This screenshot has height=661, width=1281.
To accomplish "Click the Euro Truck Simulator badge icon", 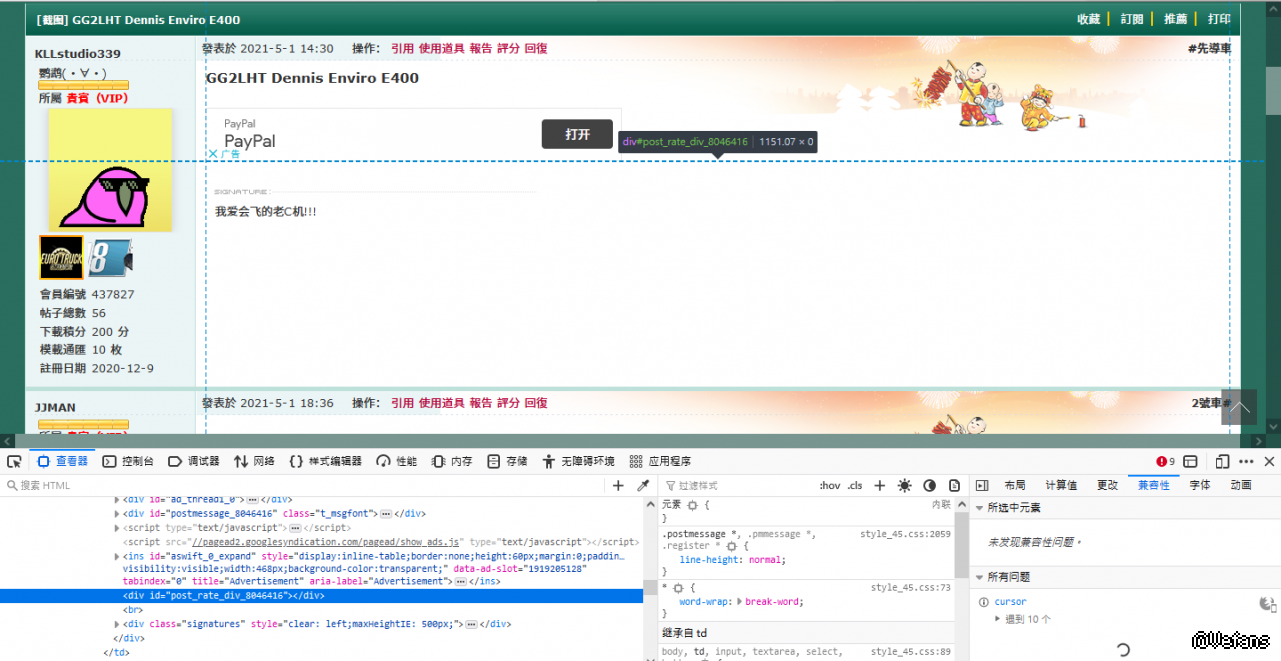I will point(61,258).
